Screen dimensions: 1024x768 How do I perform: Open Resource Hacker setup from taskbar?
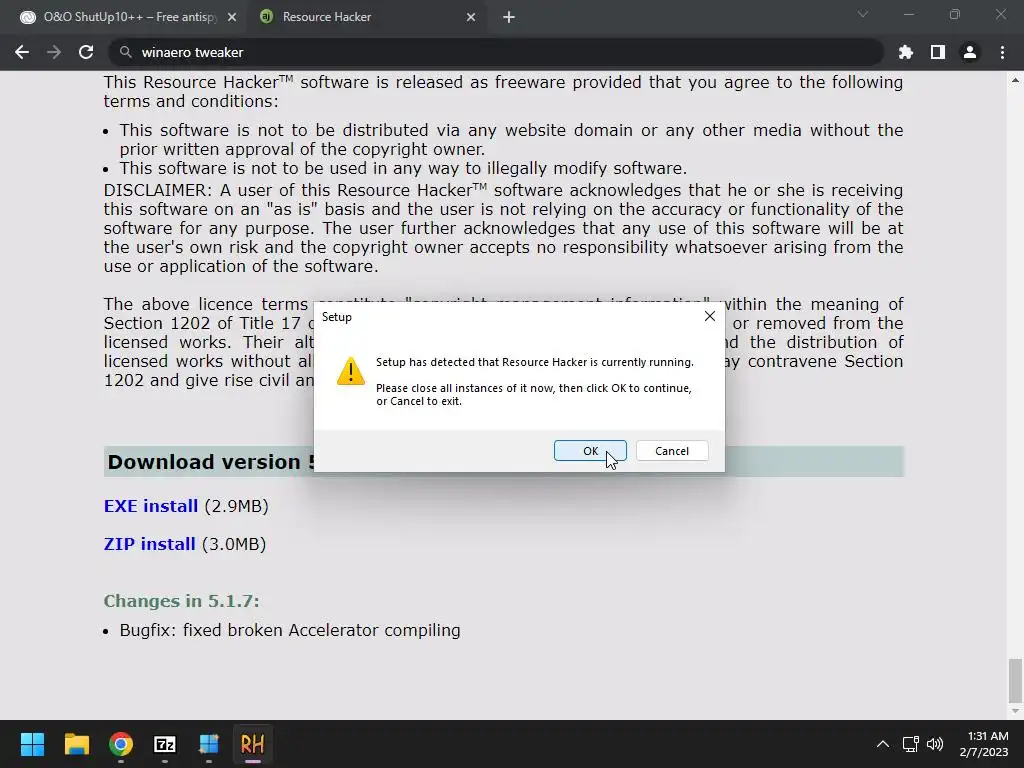click(253, 744)
